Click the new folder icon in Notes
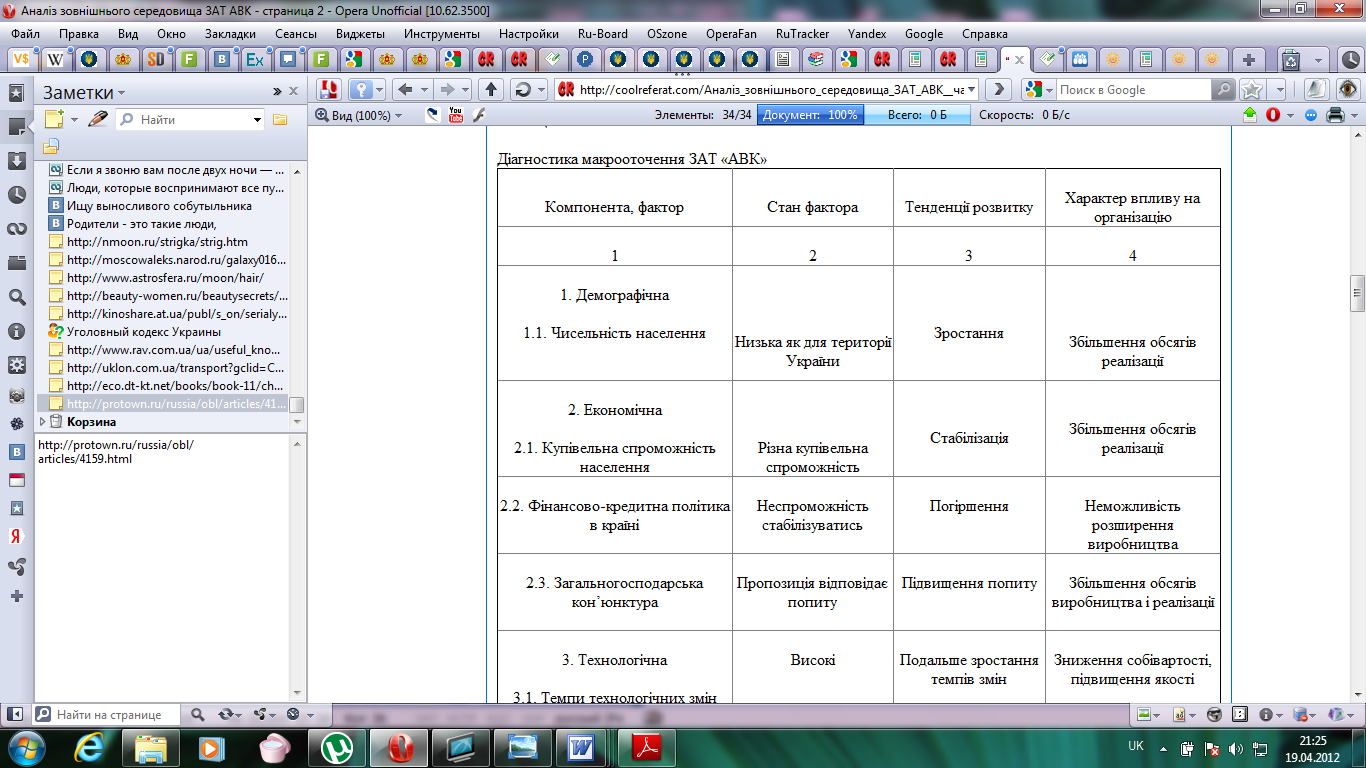 coord(280,119)
